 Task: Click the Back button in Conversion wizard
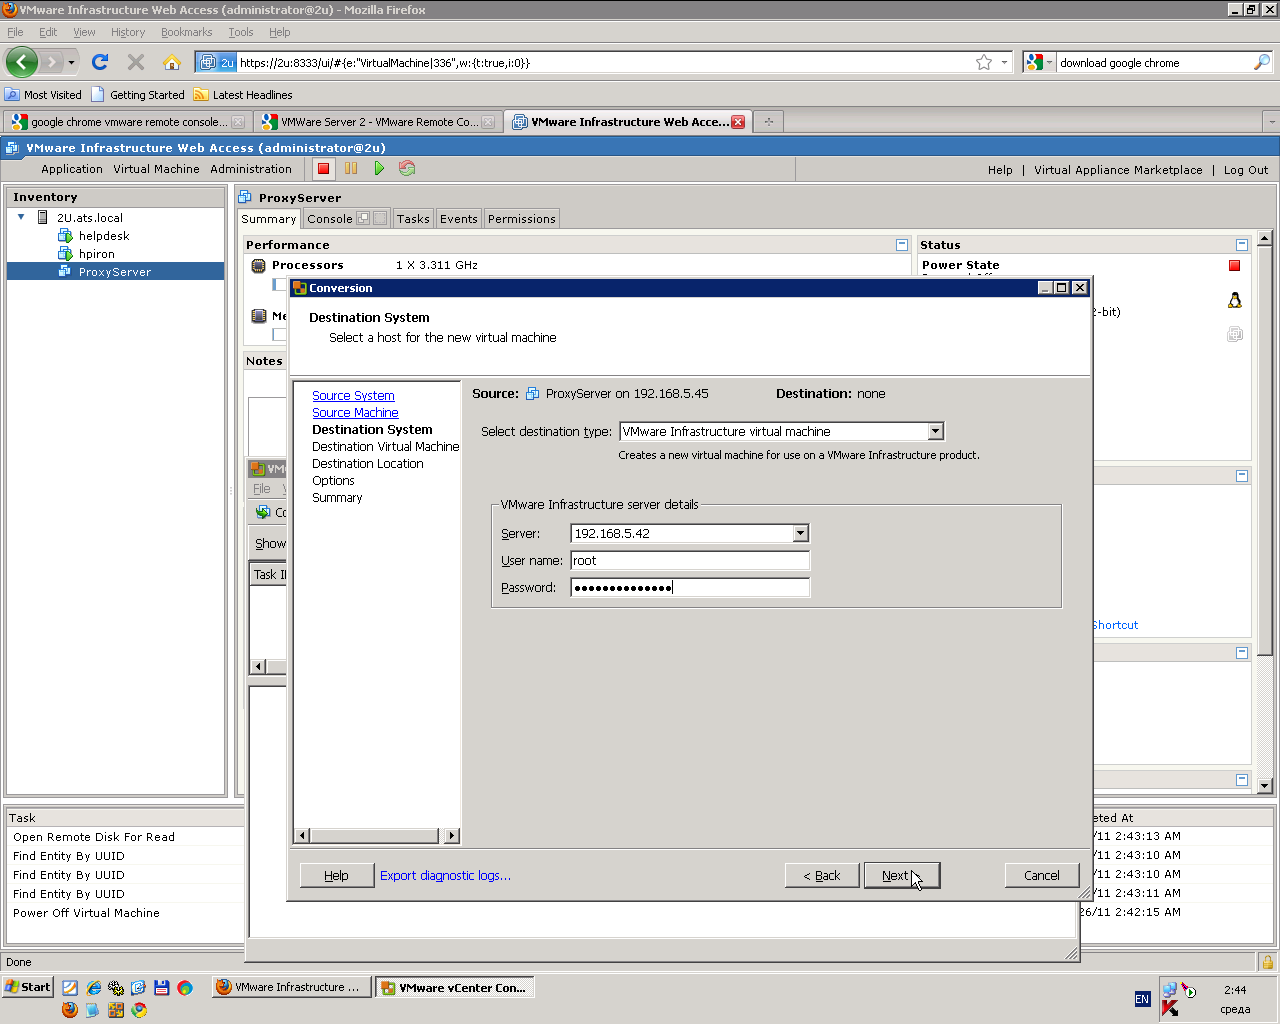pyautogui.click(x=822, y=876)
